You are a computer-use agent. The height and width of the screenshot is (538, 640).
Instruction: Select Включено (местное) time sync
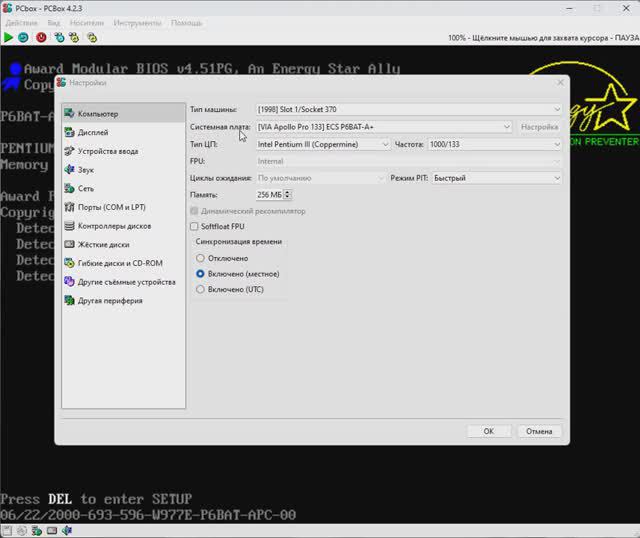click(x=200, y=274)
